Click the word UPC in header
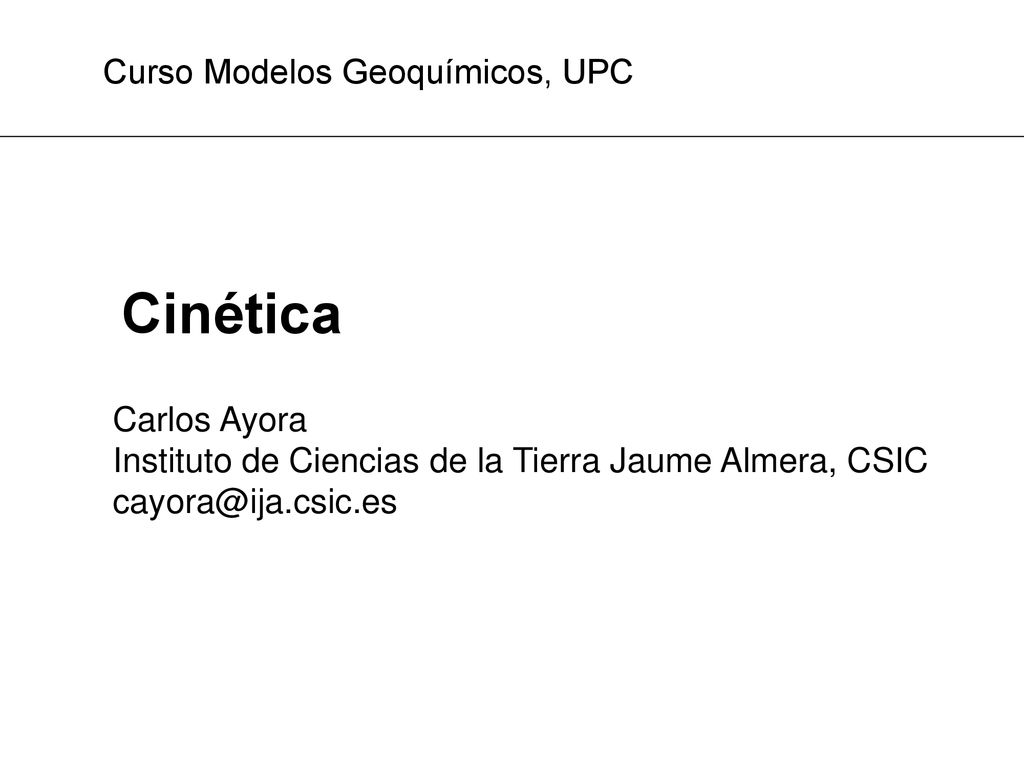The height and width of the screenshot is (768, 1024). click(598, 72)
